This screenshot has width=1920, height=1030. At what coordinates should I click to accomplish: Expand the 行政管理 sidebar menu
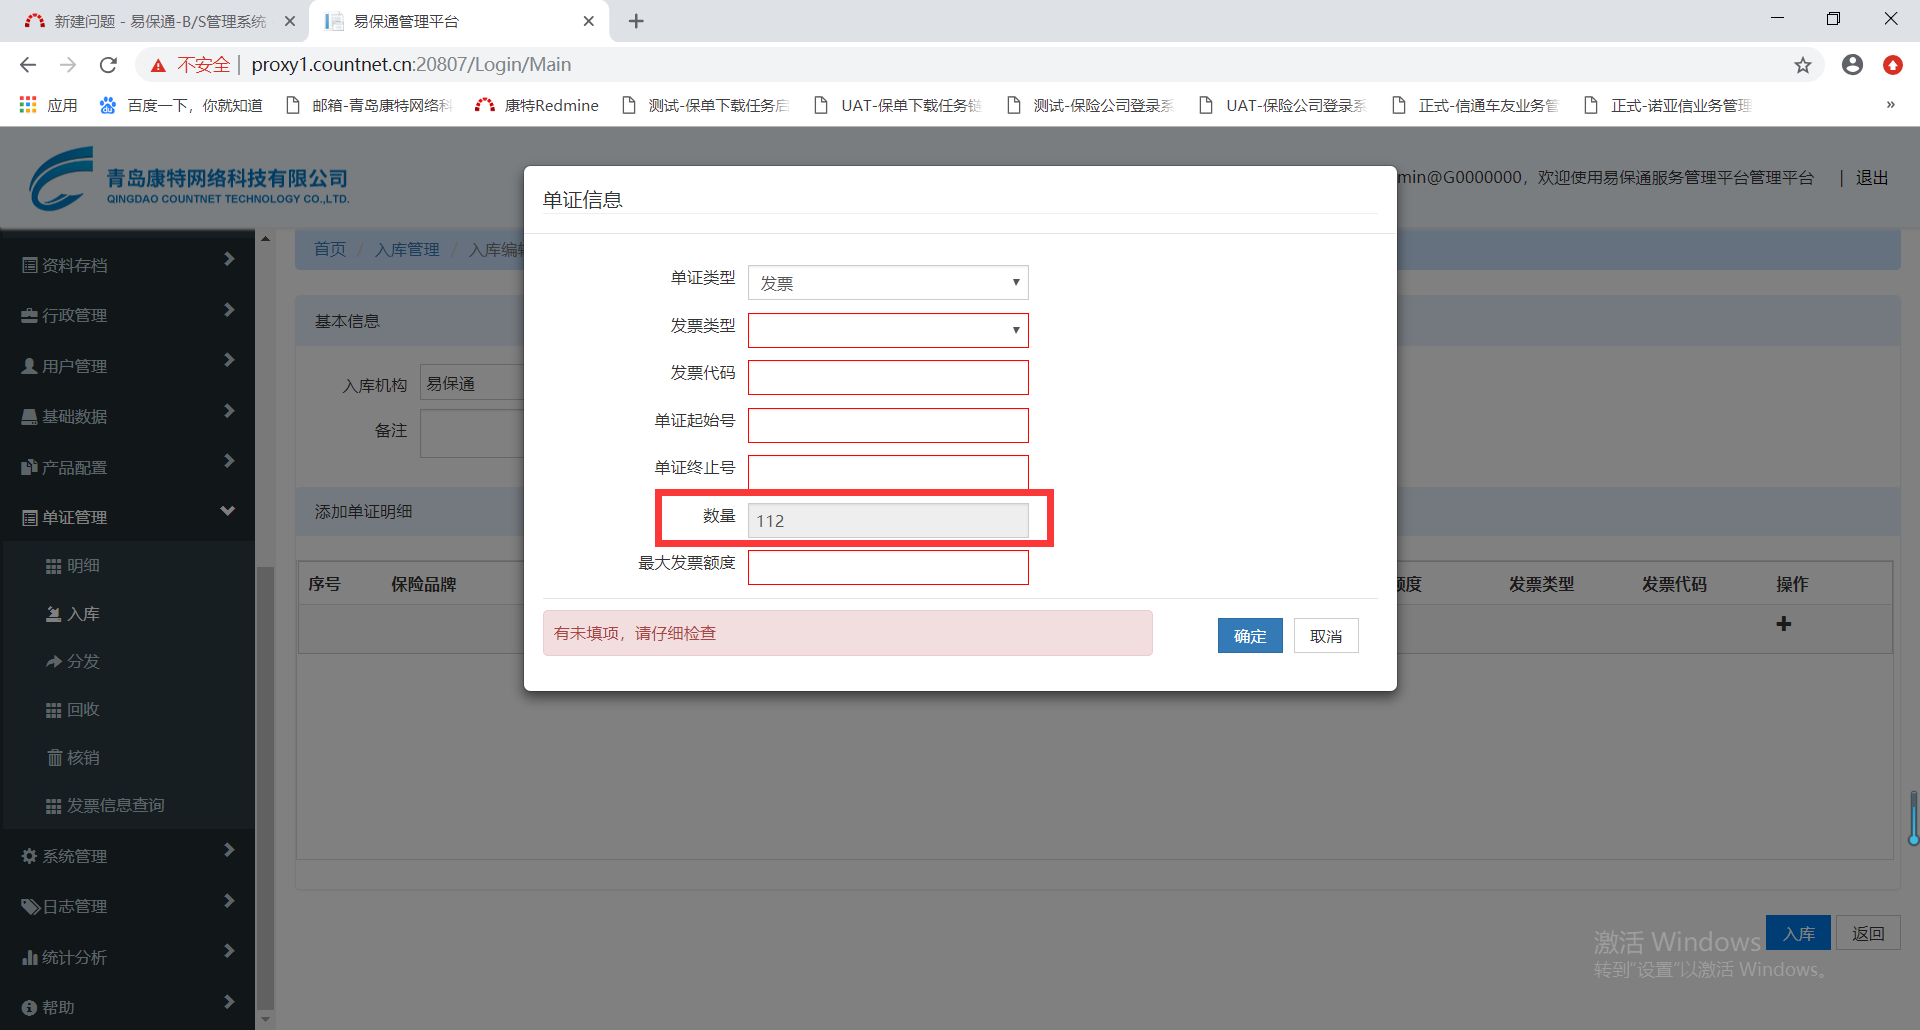coord(128,315)
